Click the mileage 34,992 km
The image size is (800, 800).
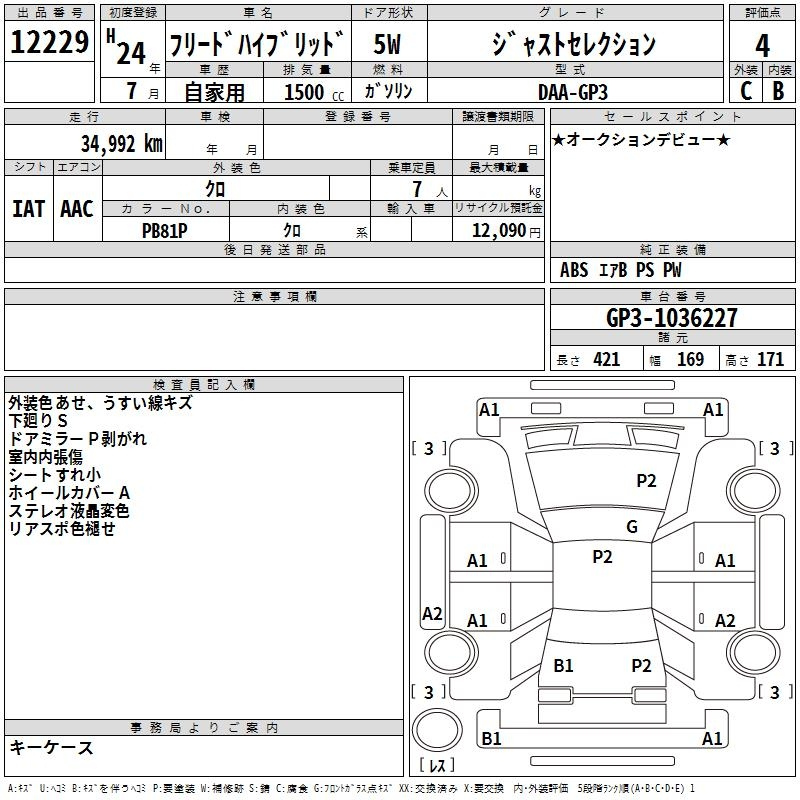point(121,144)
